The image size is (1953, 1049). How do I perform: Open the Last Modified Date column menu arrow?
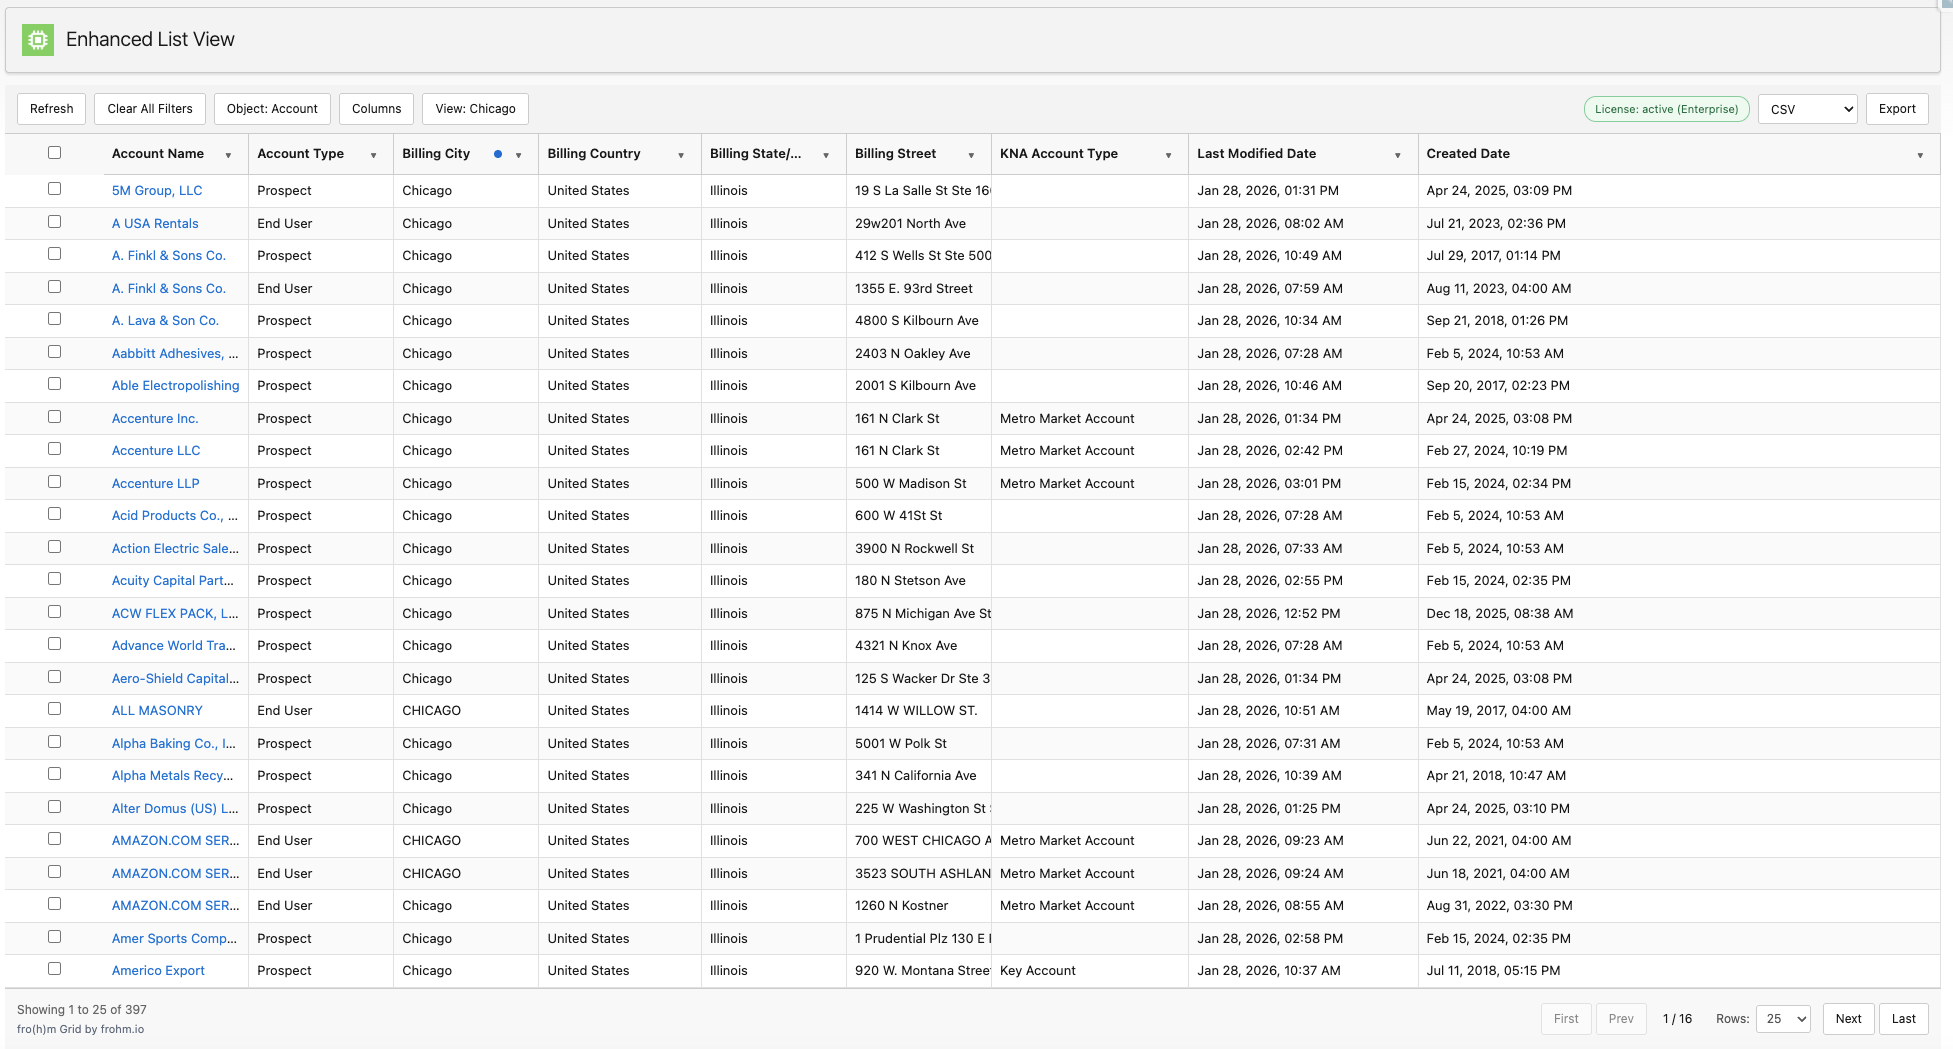tap(1397, 155)
